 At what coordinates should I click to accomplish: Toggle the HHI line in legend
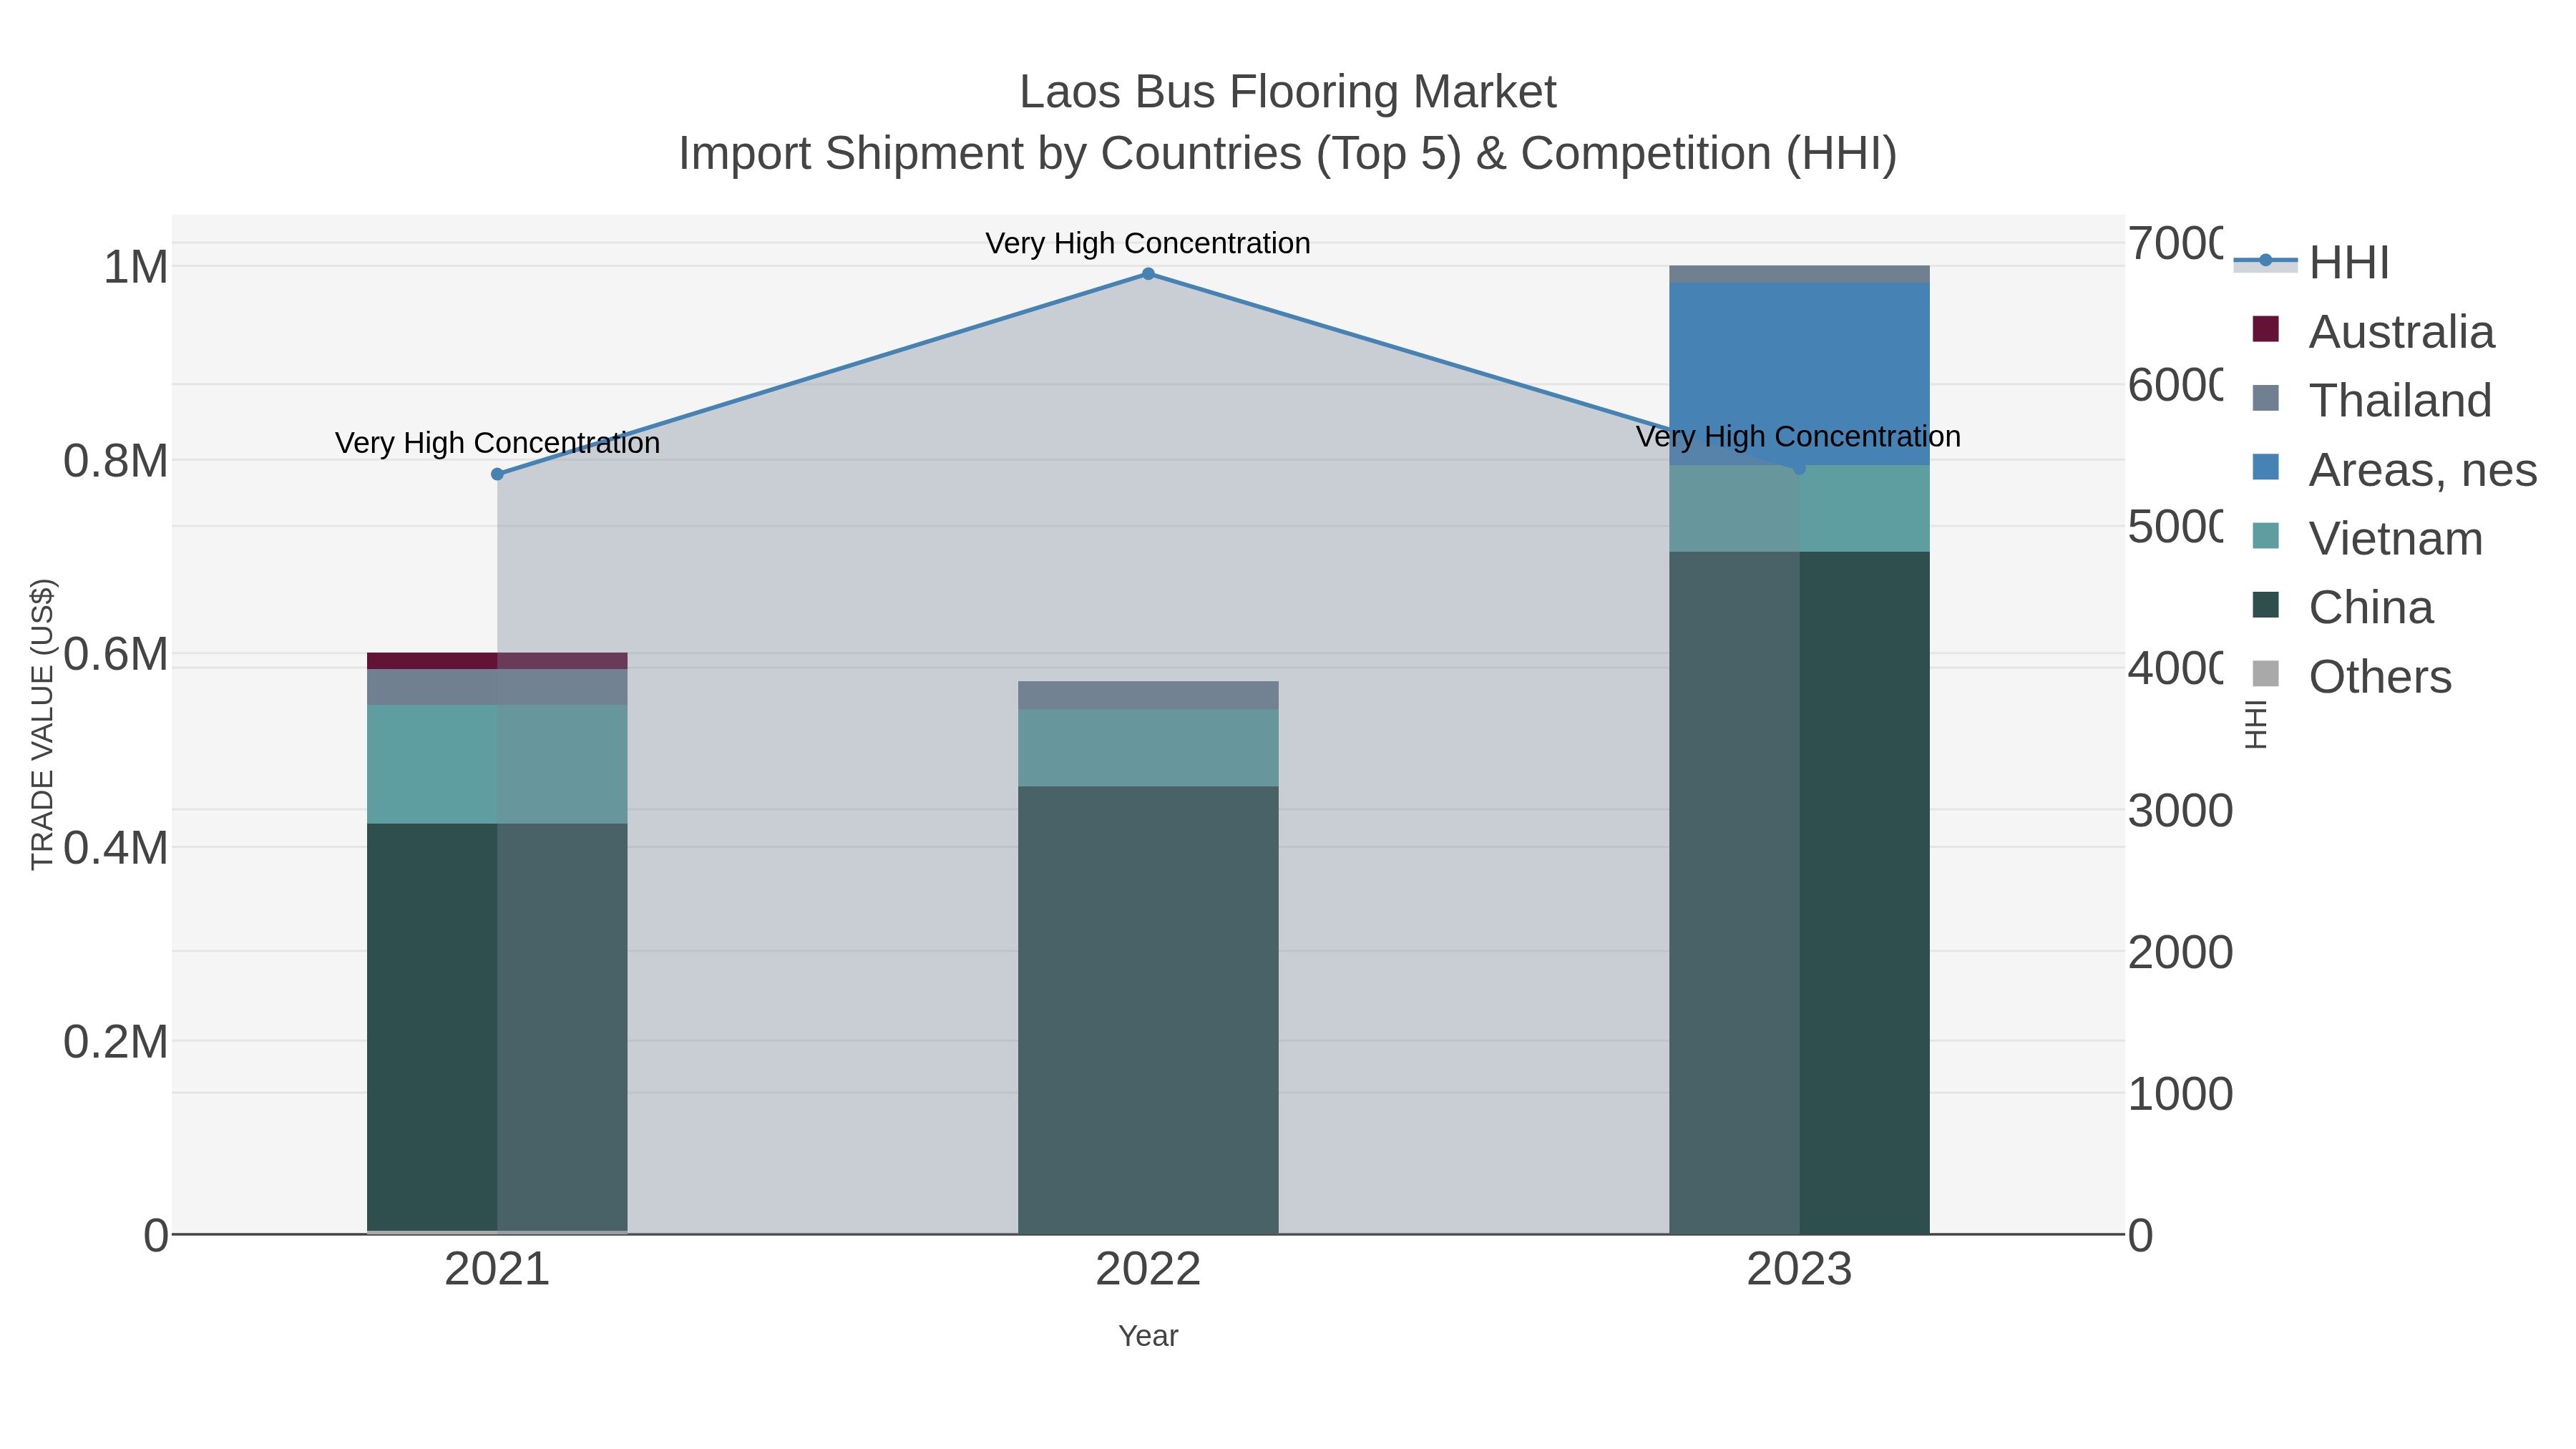2311,262
